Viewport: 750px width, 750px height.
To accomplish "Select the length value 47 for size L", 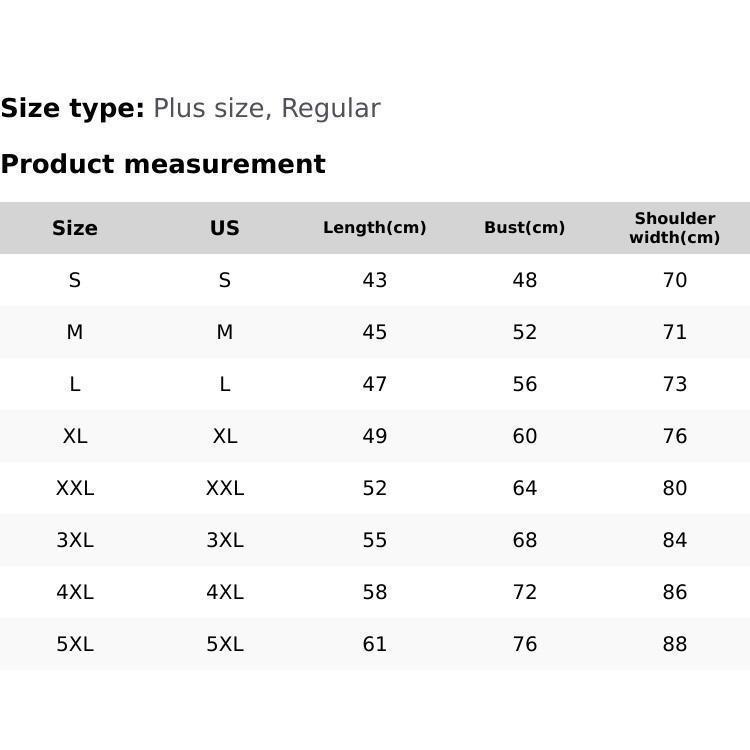I will coord(375,384).
